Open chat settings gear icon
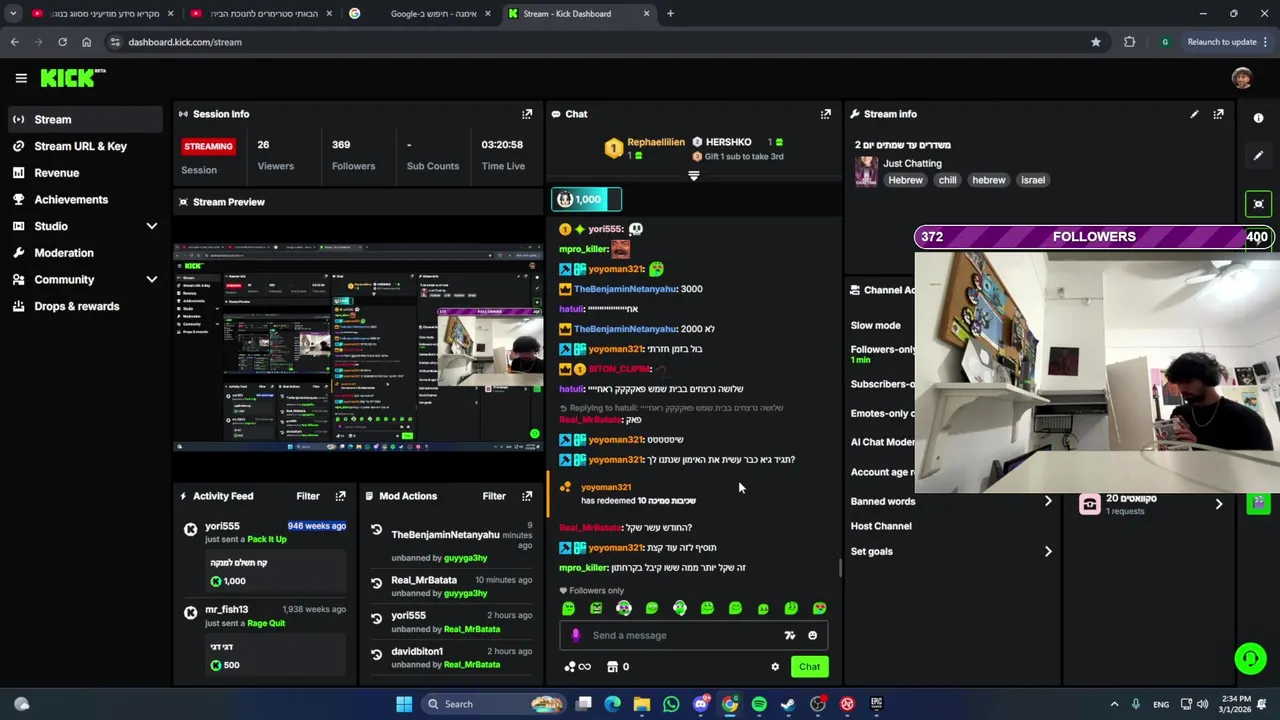 coord(775,667)
